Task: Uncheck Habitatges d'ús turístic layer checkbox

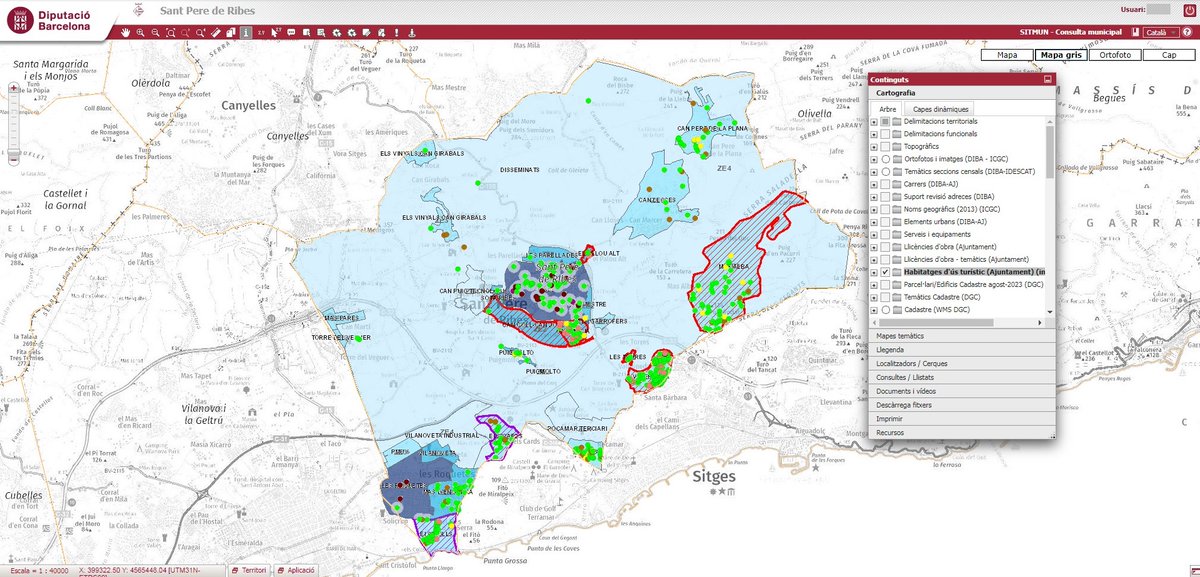Action: pos(886,272)
